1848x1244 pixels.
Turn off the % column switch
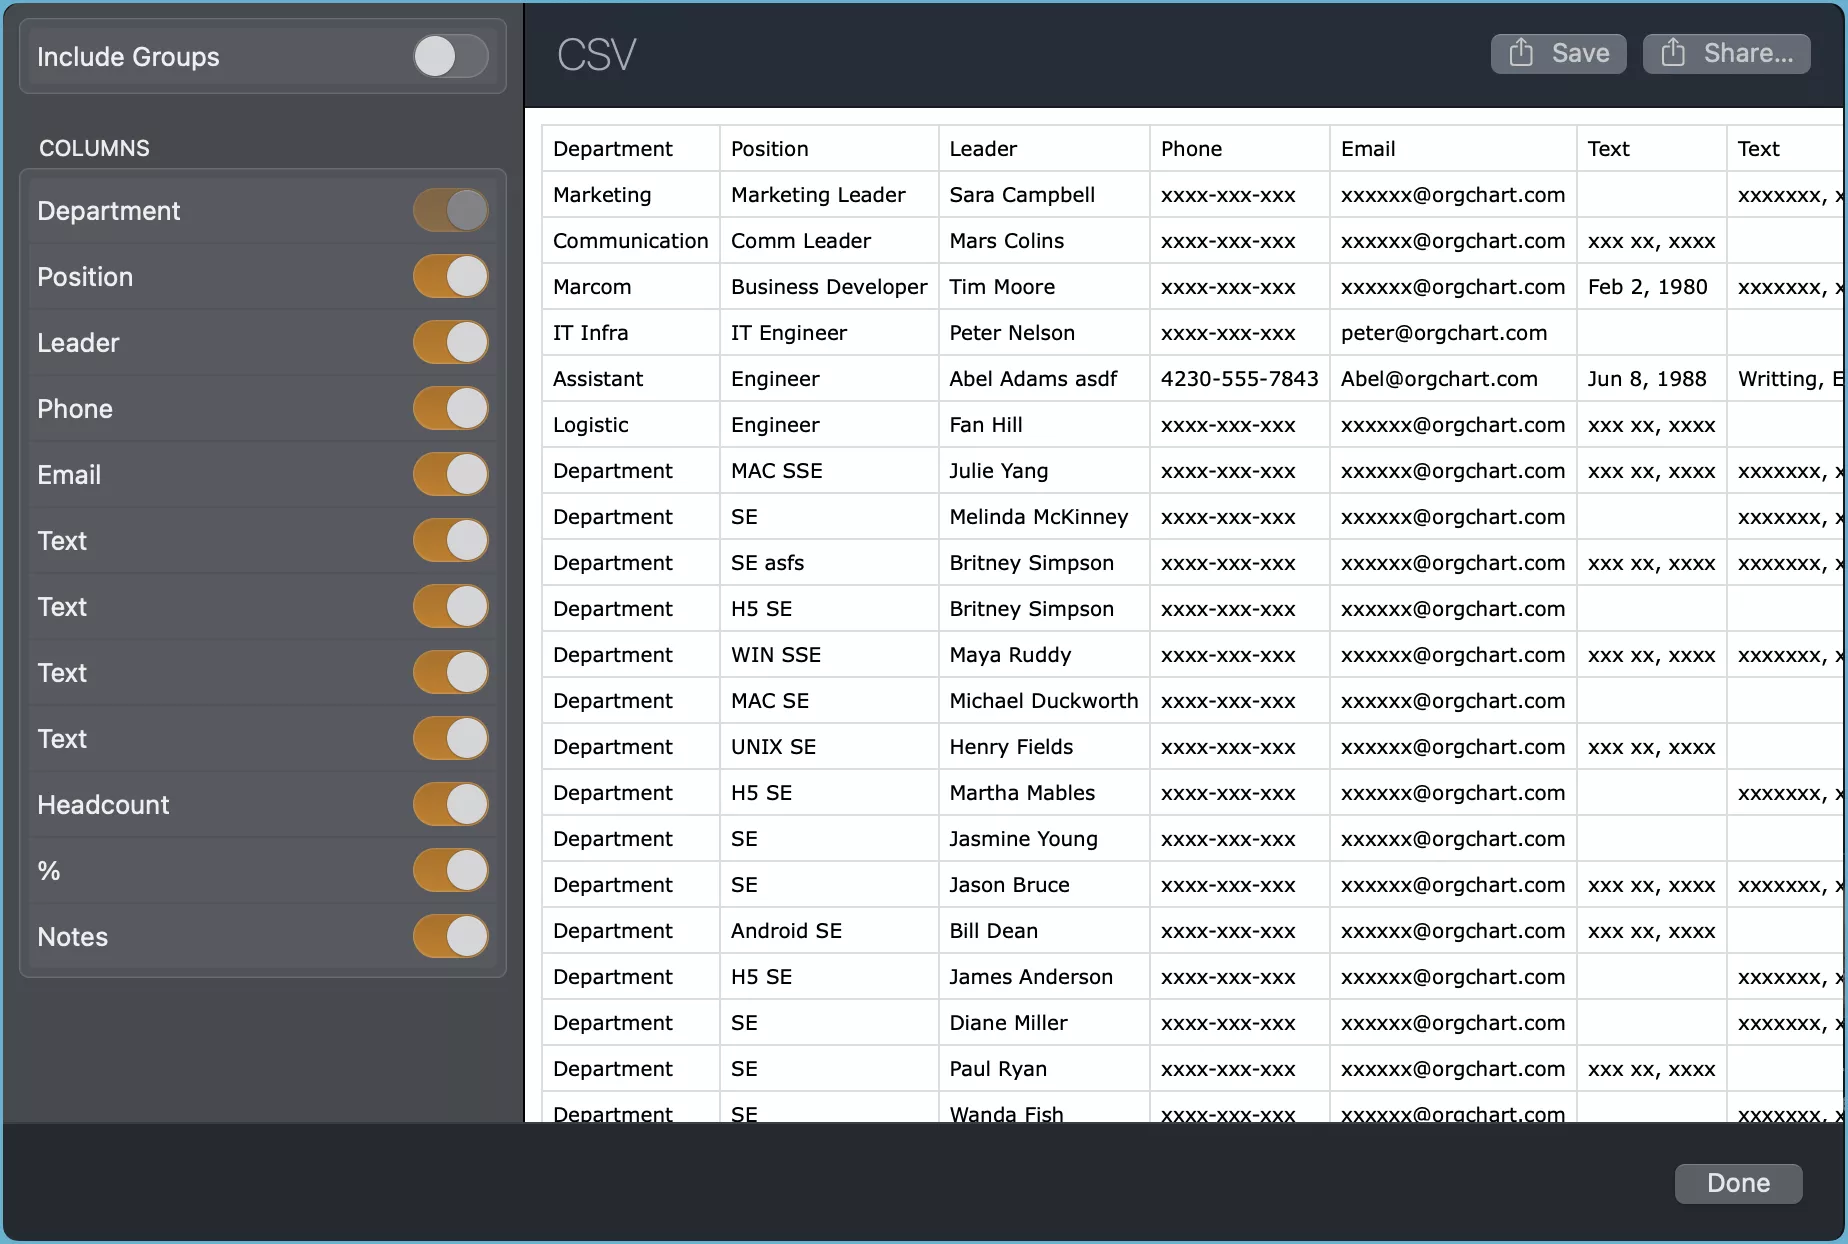click(451, 871)
